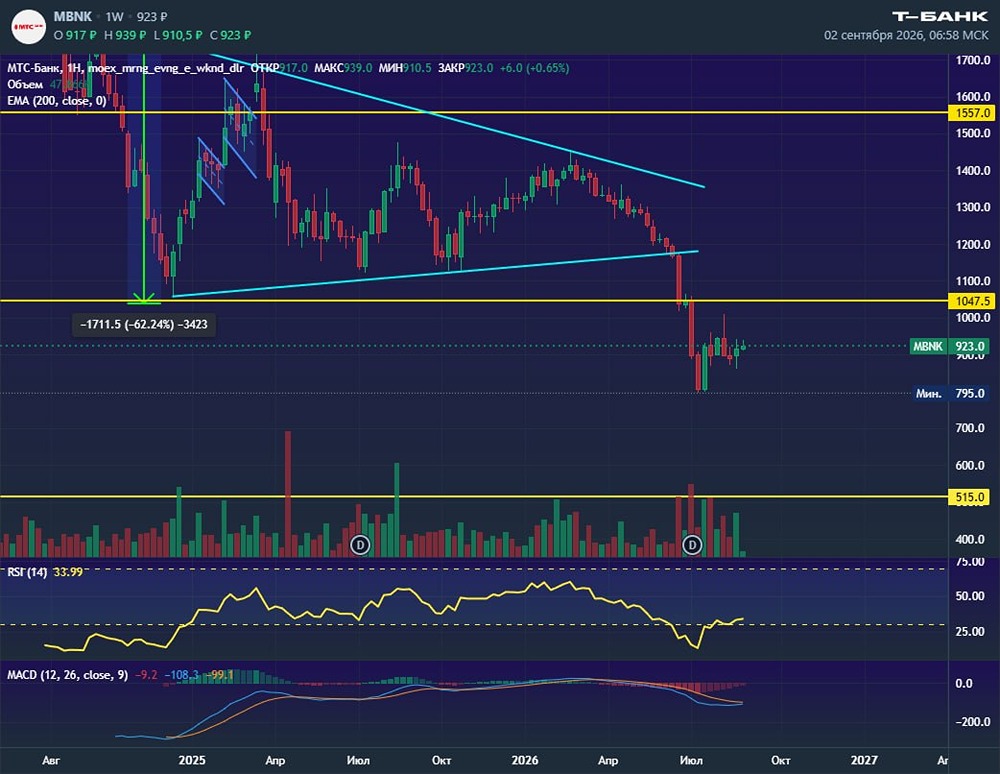
Task: Click the green MBNK 923.0 current price label
Action: (950, 346)
